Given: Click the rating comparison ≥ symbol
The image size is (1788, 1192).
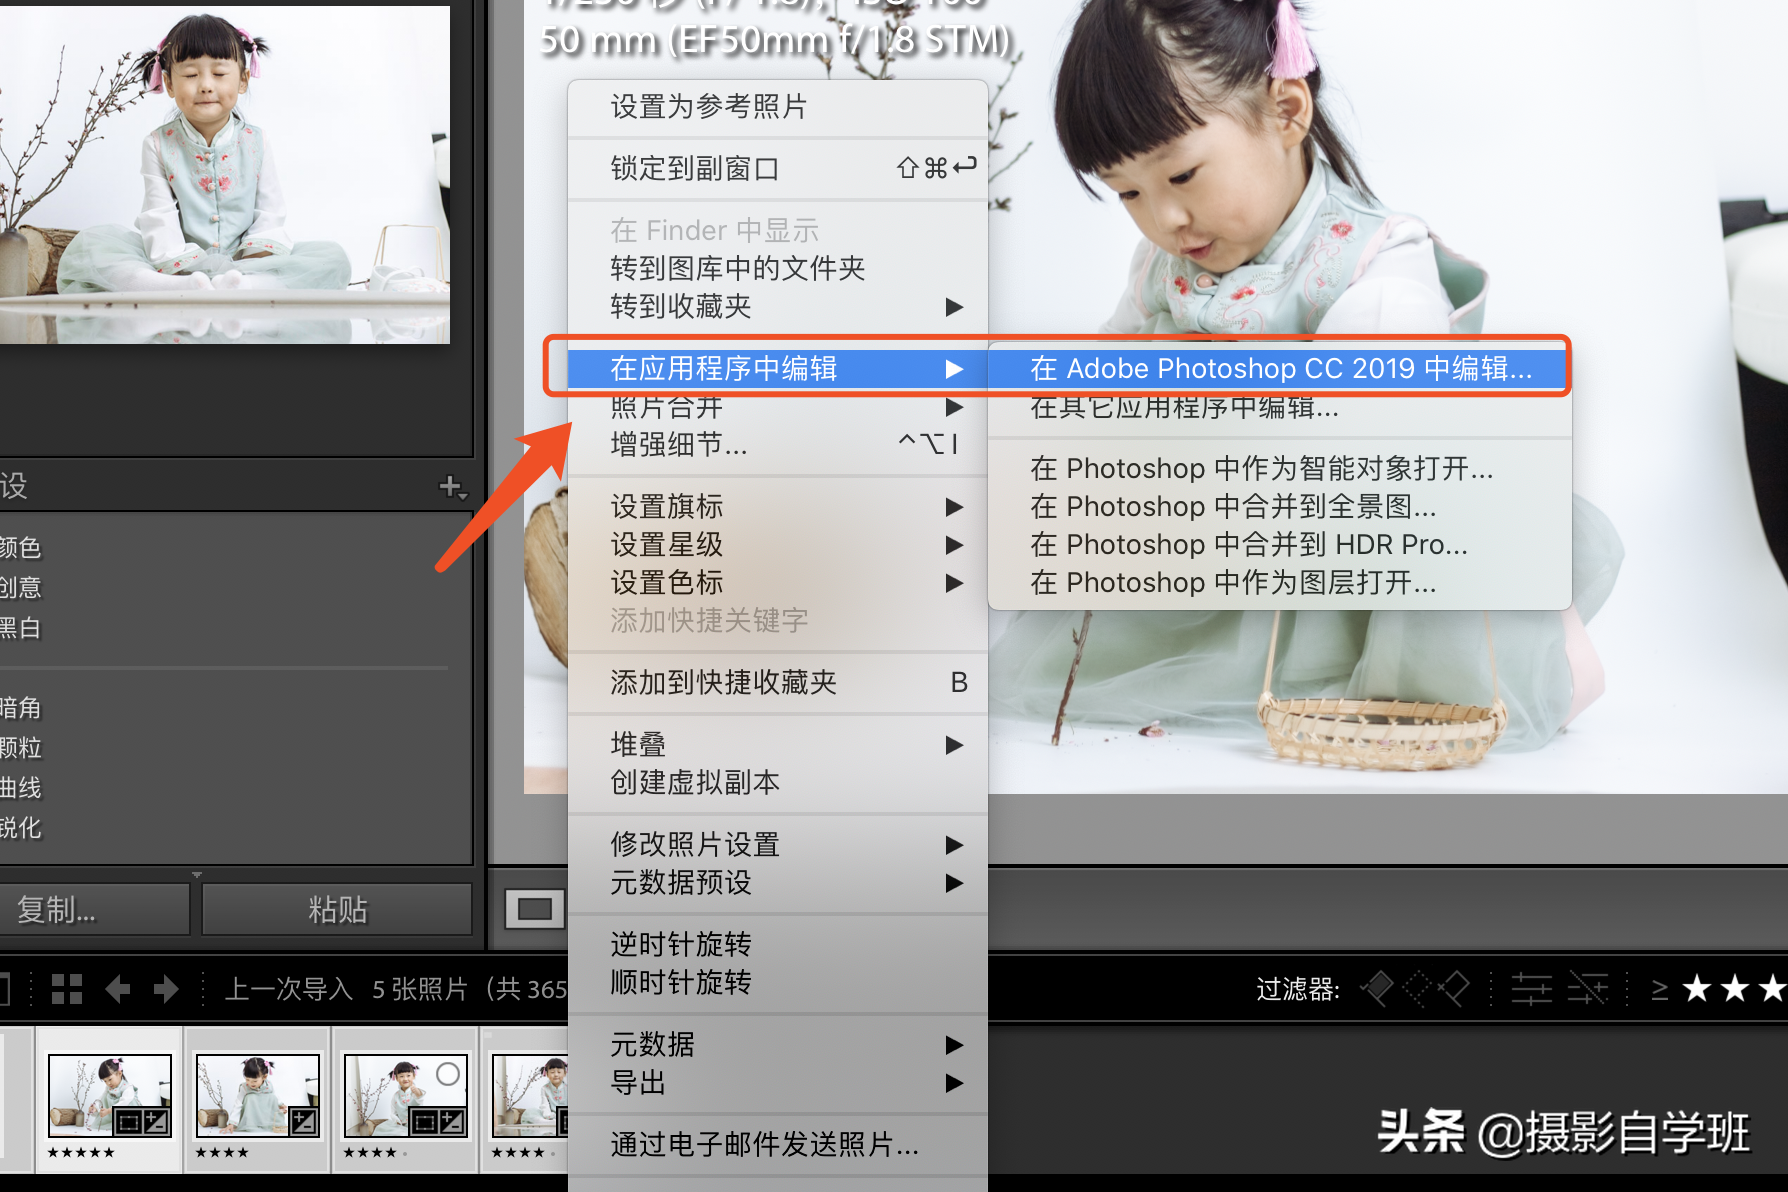Looking at the screenshot, I should 1659,989.
